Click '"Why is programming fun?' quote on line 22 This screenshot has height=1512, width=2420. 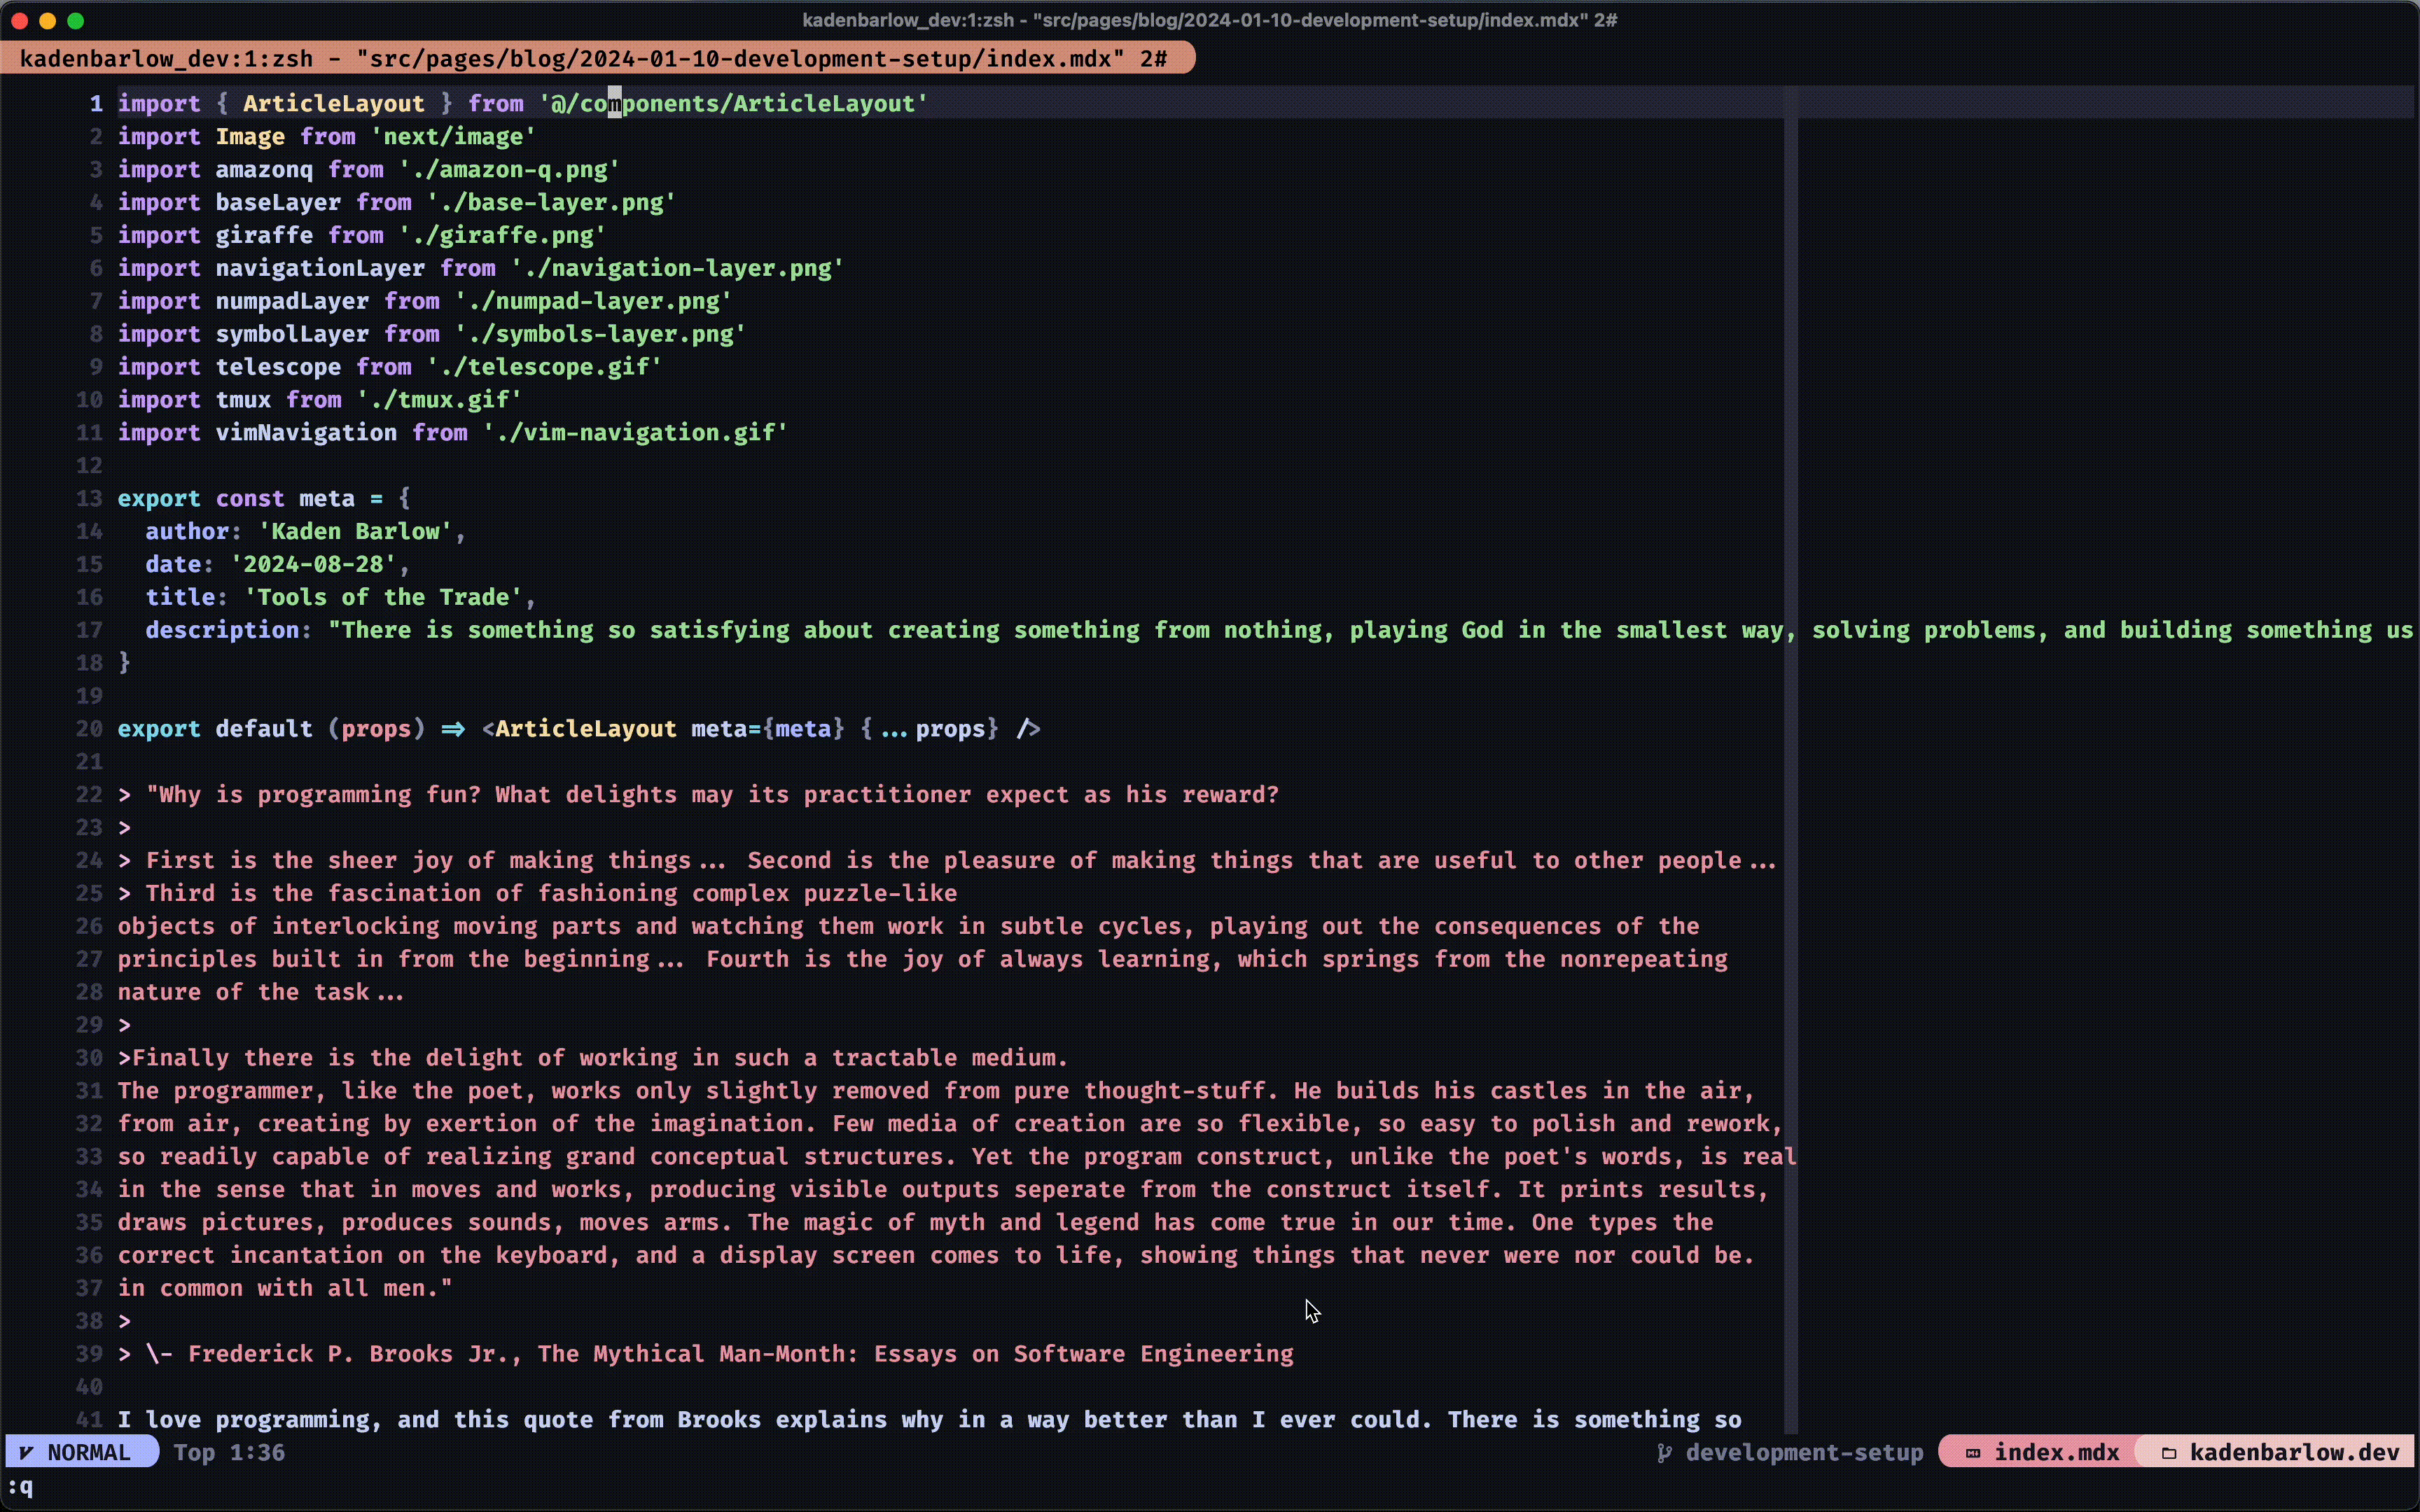(313, 795)
